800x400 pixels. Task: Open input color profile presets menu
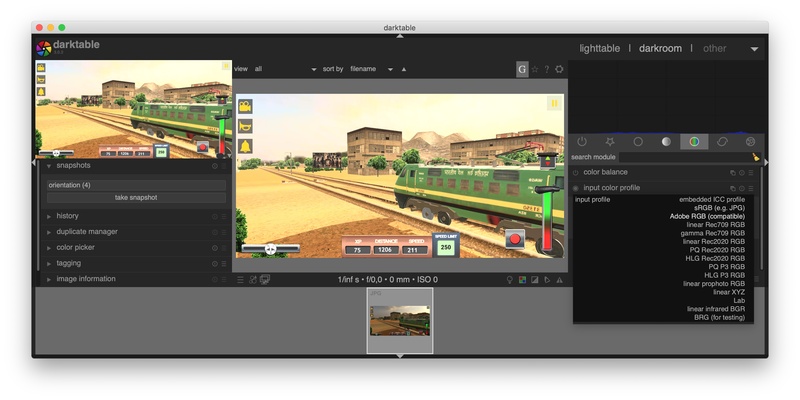click(x=751, y=188)
